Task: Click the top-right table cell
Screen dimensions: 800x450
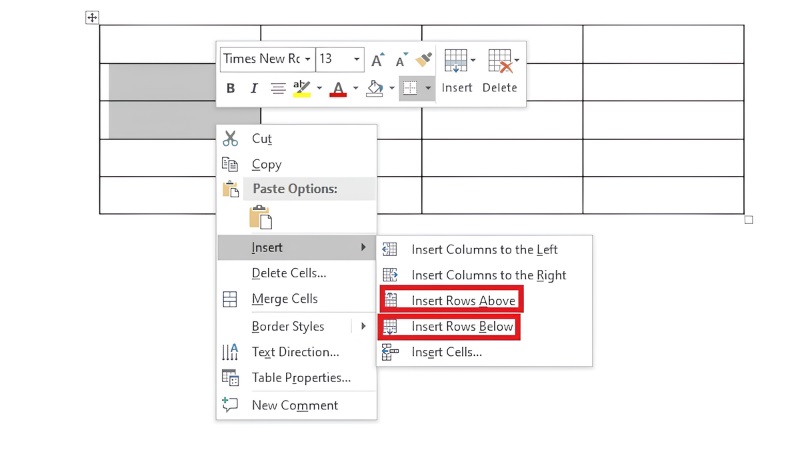Action: click(x=663, y=44)
